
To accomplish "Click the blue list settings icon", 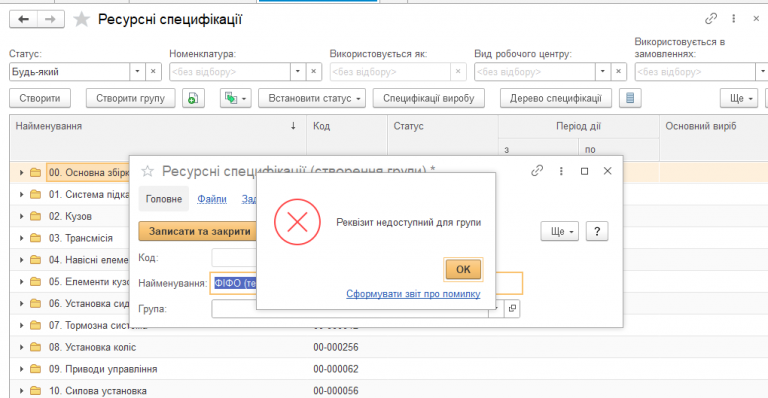I will click(x=630, y=98).
